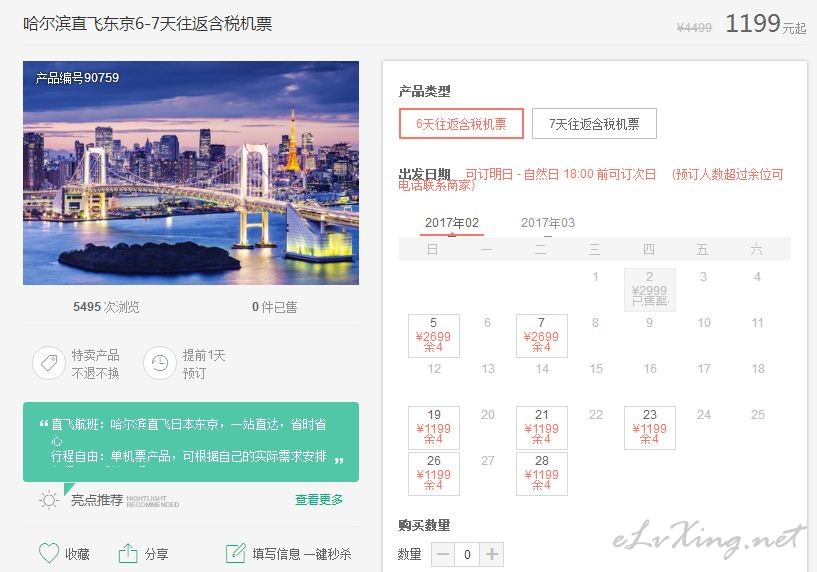Click the fill-info pencil icon
The image size is (817, 572).
click(x=236, y=553)
